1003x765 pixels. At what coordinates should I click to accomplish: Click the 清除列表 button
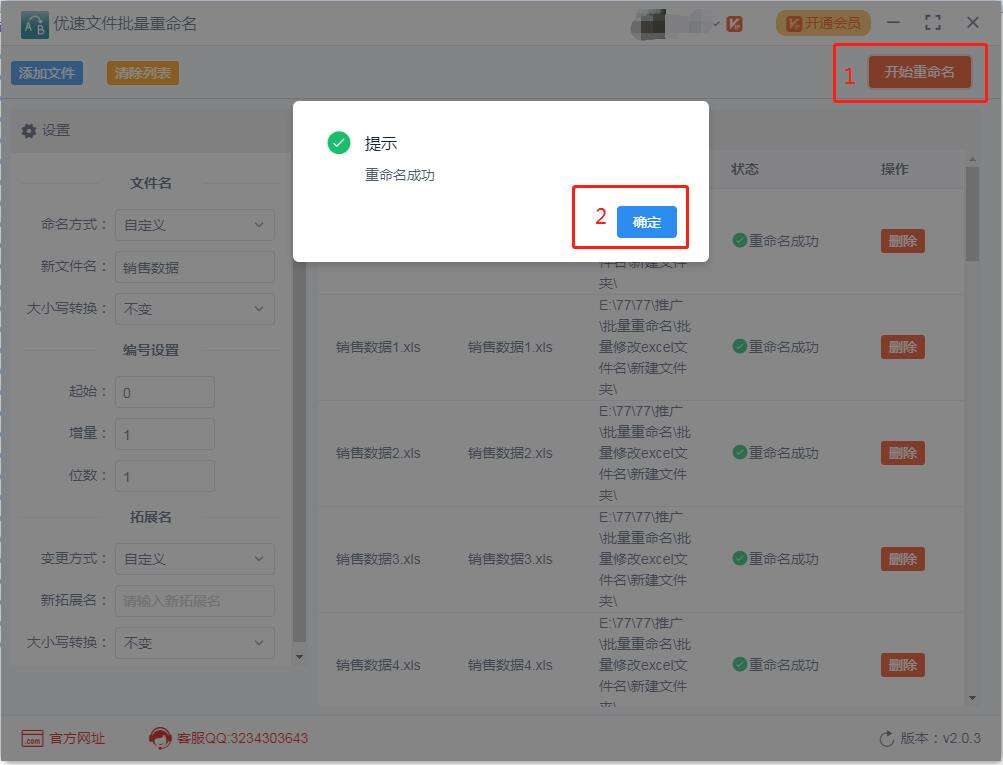tap(141, 71)
